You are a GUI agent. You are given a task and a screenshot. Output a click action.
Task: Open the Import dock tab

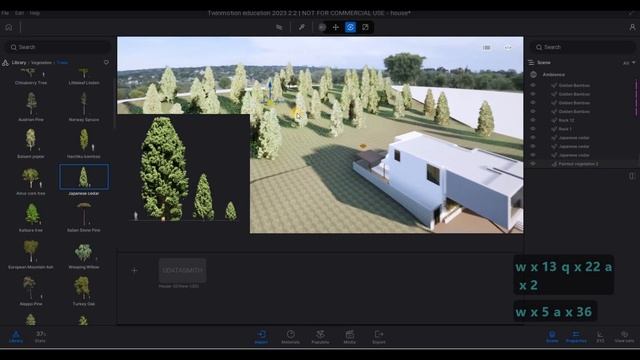[261, 337]
